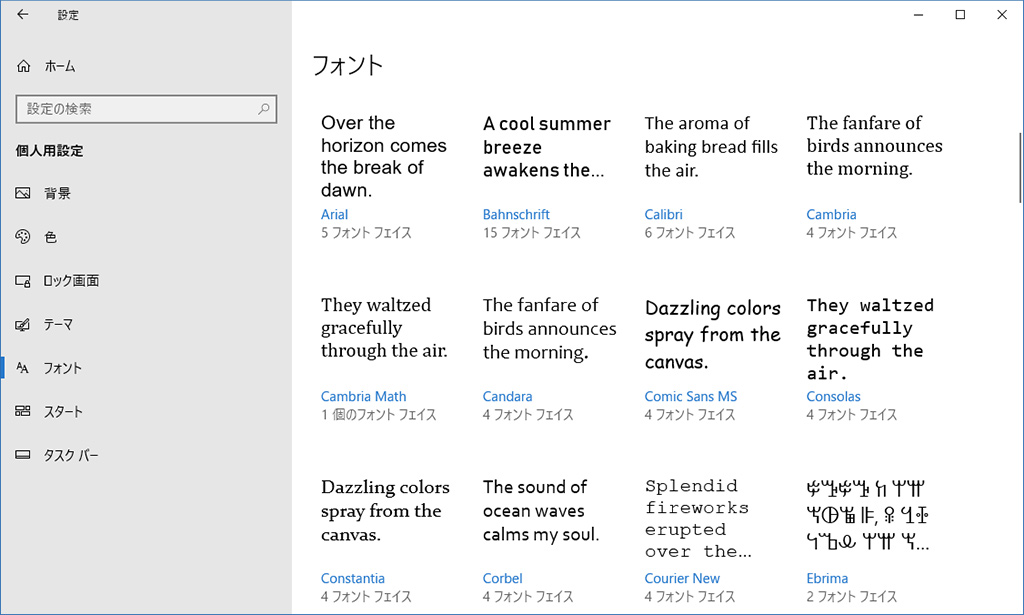
Task: Open the Taskbar settings icon
Action: coord(24,456)
